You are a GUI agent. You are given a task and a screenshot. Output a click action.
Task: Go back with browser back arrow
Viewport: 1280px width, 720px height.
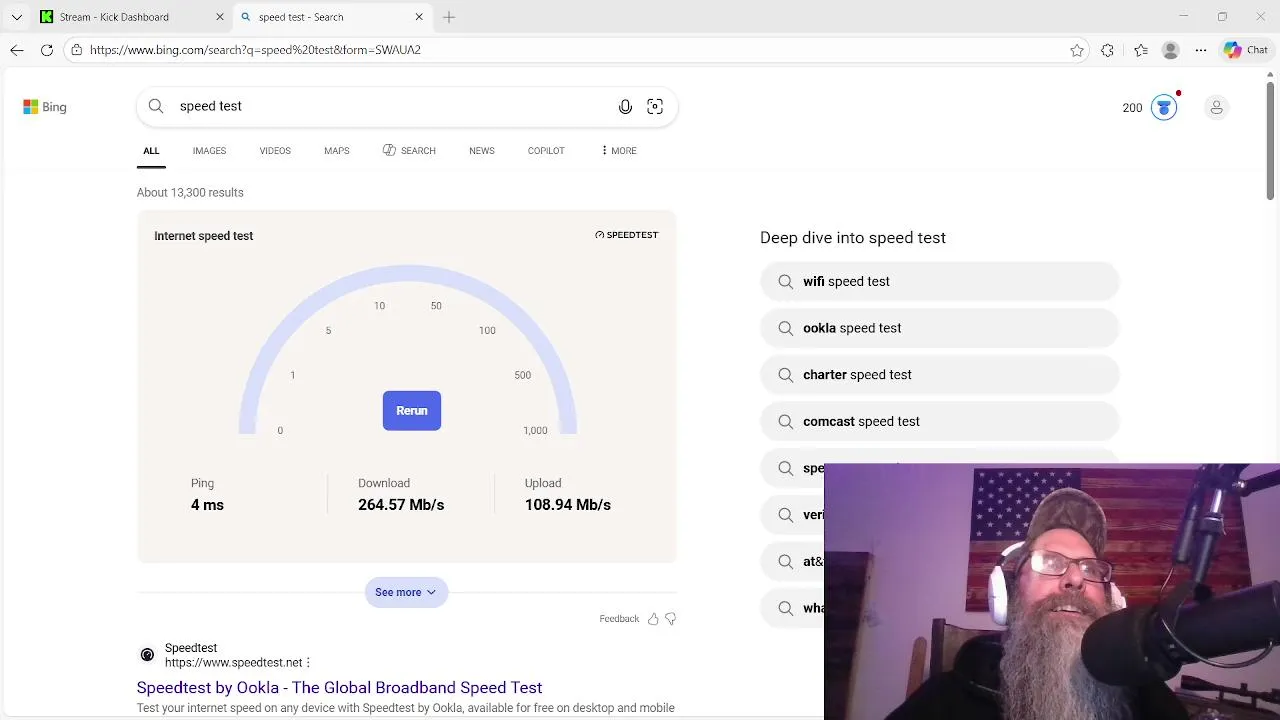coord(17,50)
